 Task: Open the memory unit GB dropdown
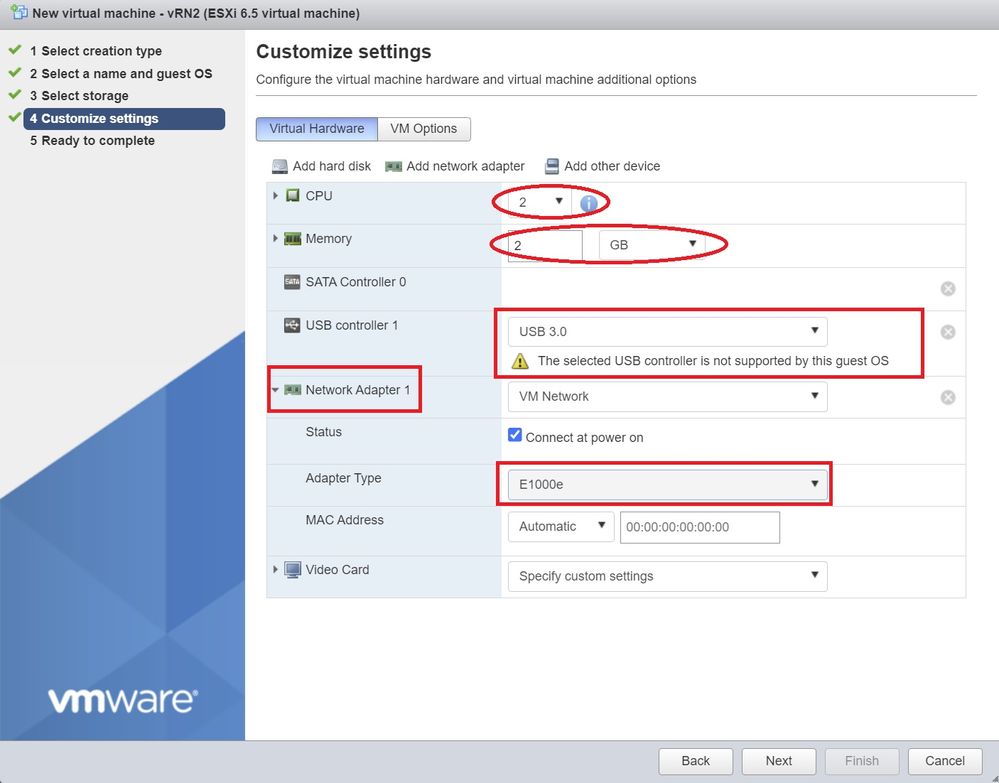(x=652, y=244)
